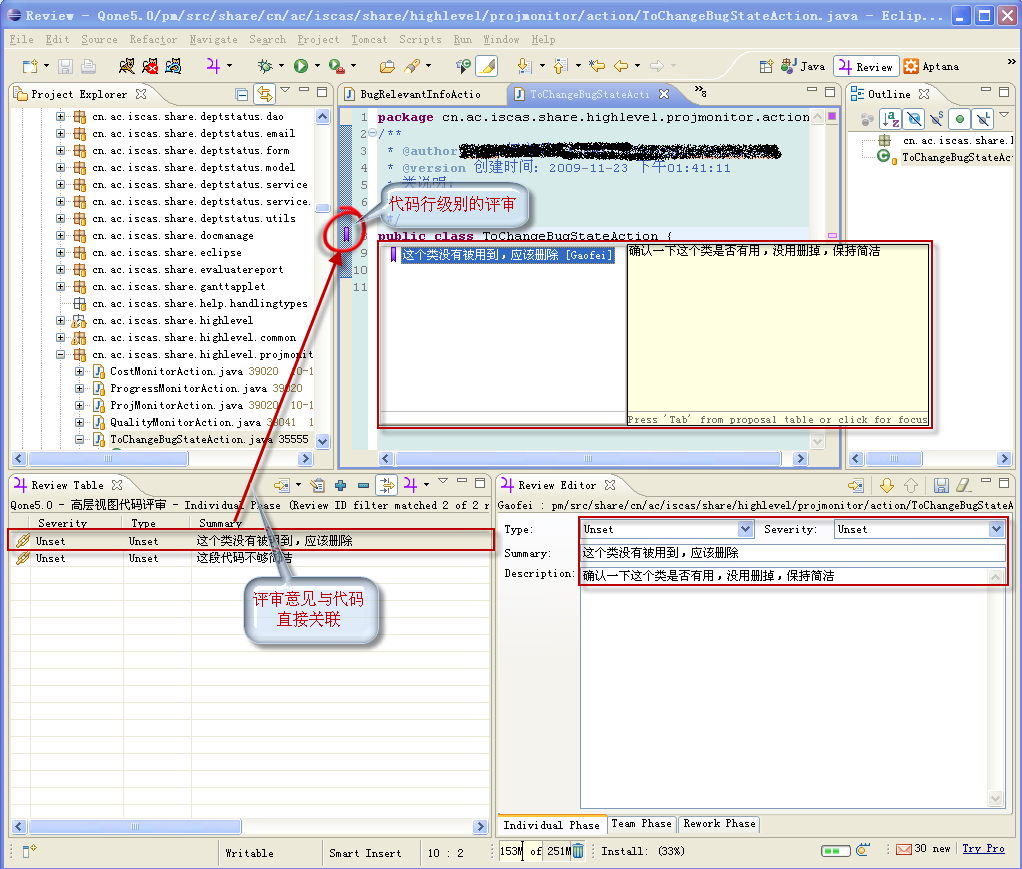Viewport: 1022px width, 869px height.
Task: Open the Type dropdown in Review Editor
Action: pyautogui.click(x=745, y=529)
